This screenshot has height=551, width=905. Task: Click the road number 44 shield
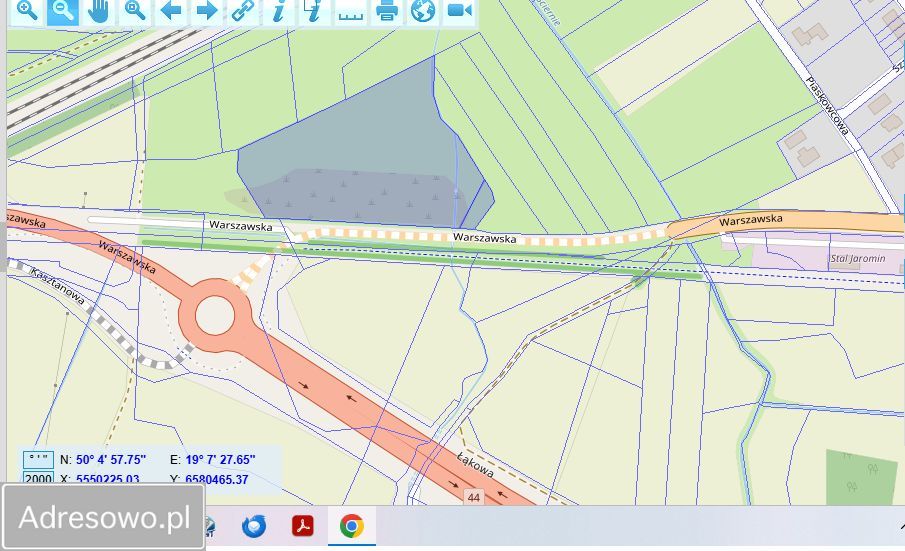coord(474,497)
